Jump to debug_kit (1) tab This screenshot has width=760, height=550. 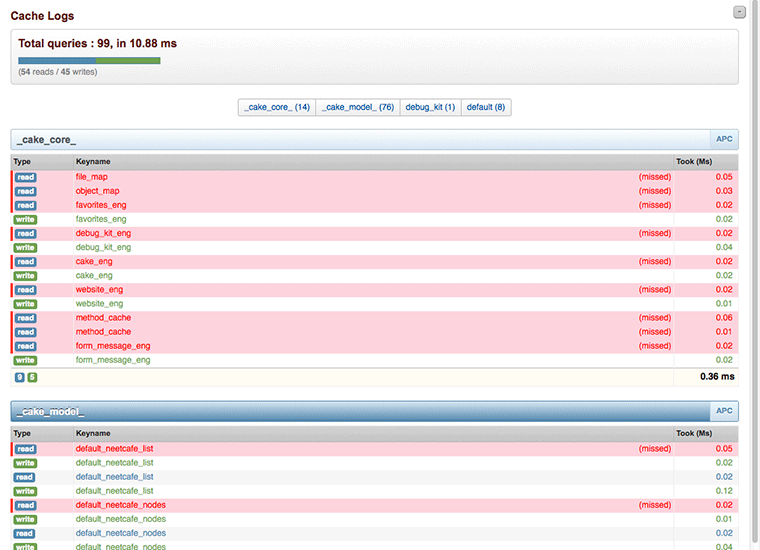430,107
